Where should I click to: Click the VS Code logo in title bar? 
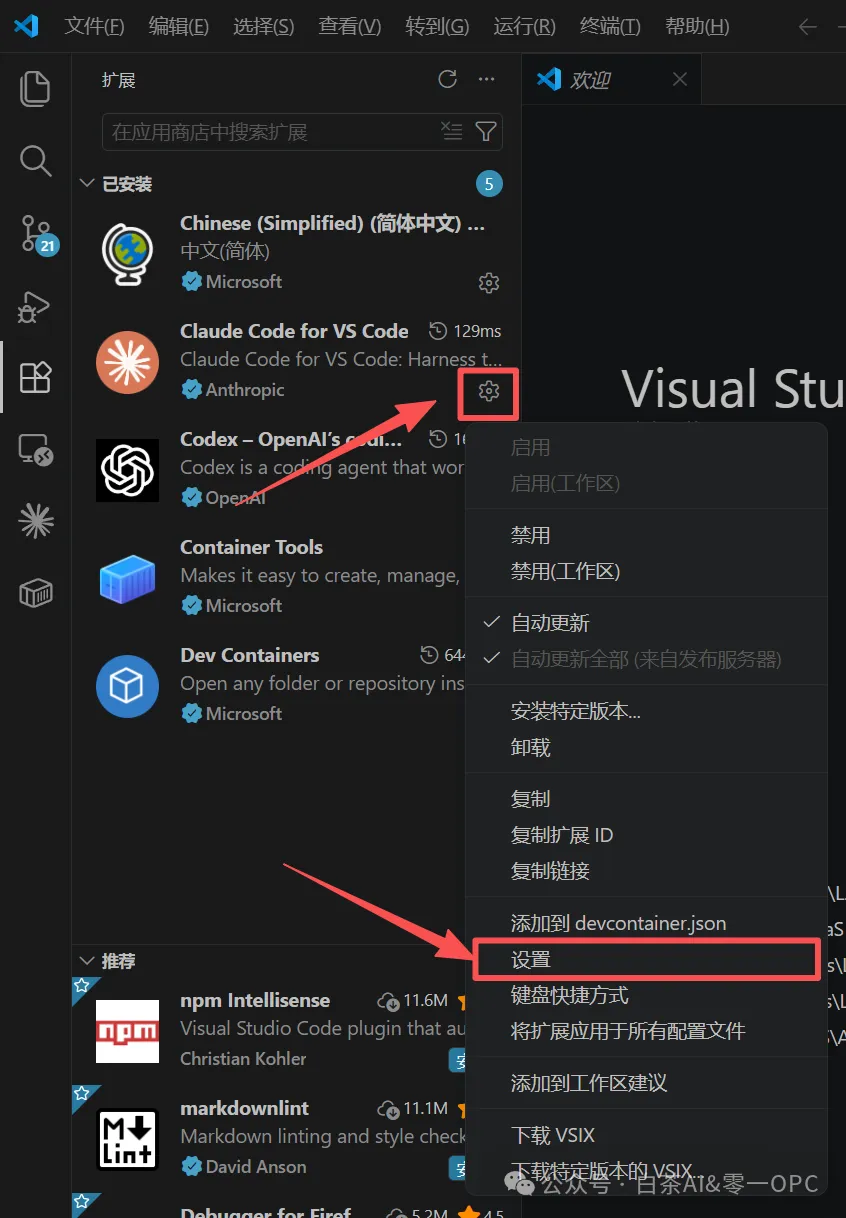point(26,26)
